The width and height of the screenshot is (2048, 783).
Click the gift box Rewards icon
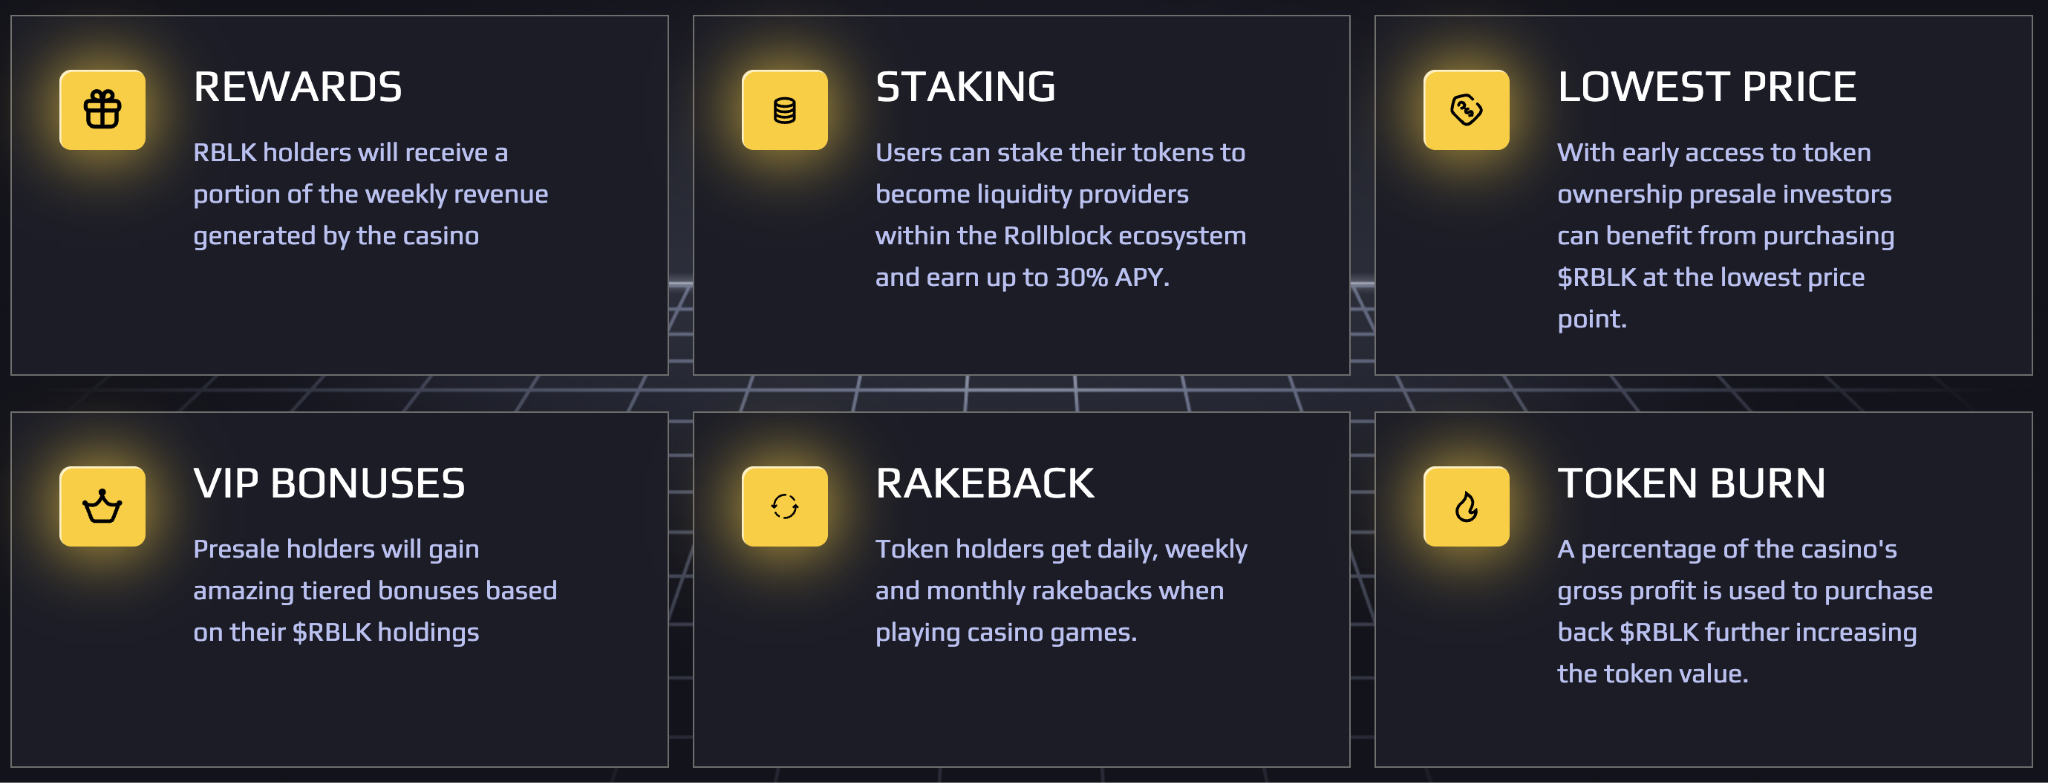coord(102,110)
